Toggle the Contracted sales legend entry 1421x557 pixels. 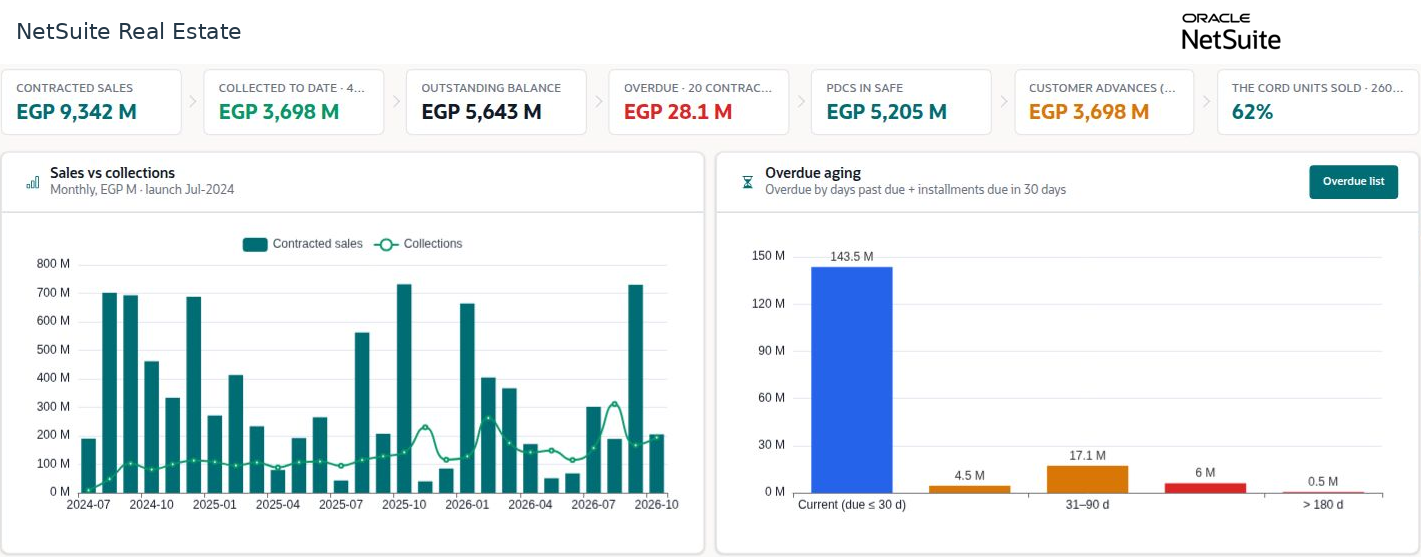[303, 244]
